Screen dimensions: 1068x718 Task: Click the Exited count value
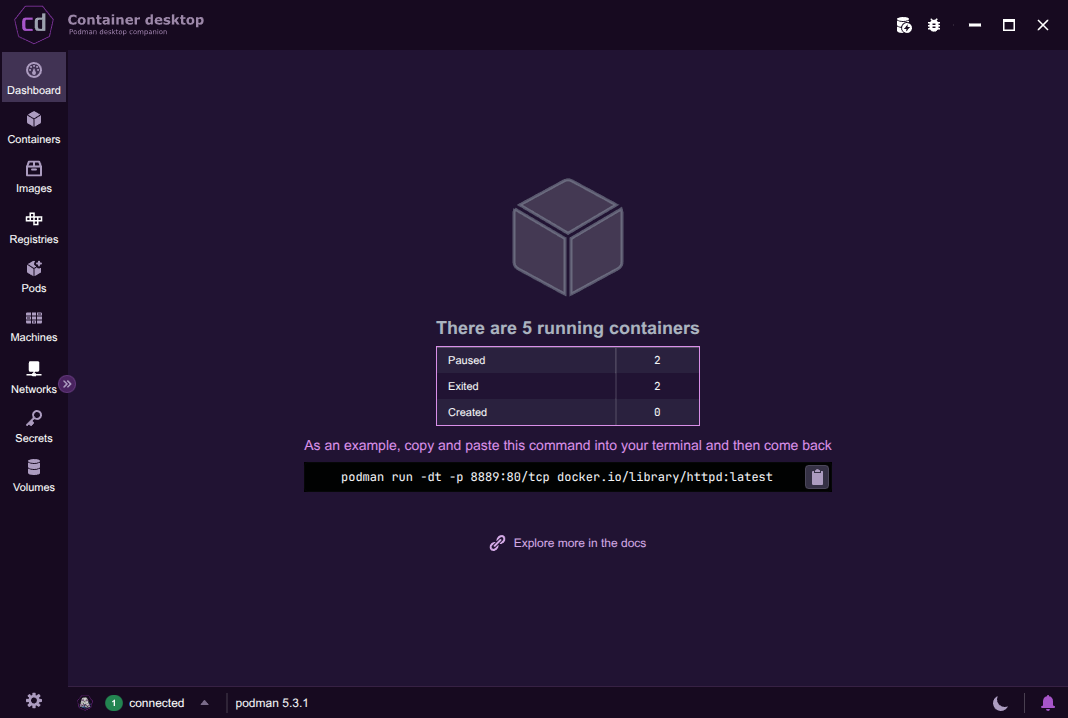click(657, 386)
